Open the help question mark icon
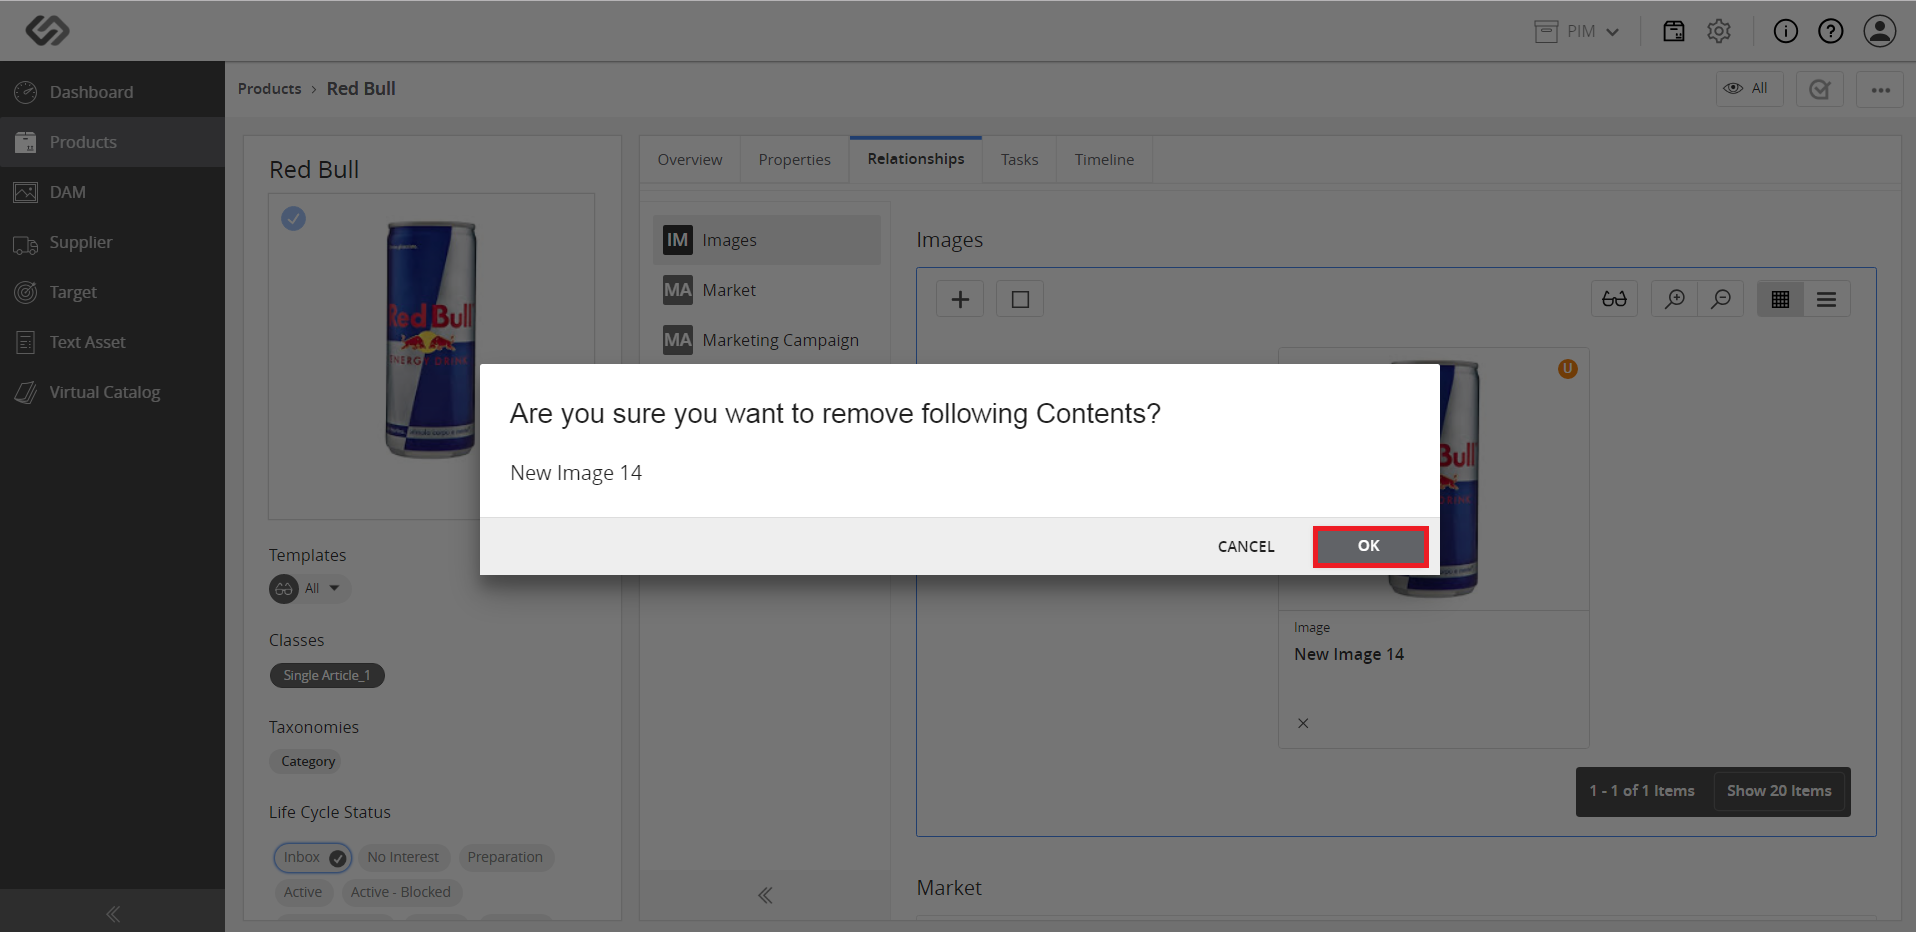Screen dimensions: 1916x932 [x=1831, y=31]
